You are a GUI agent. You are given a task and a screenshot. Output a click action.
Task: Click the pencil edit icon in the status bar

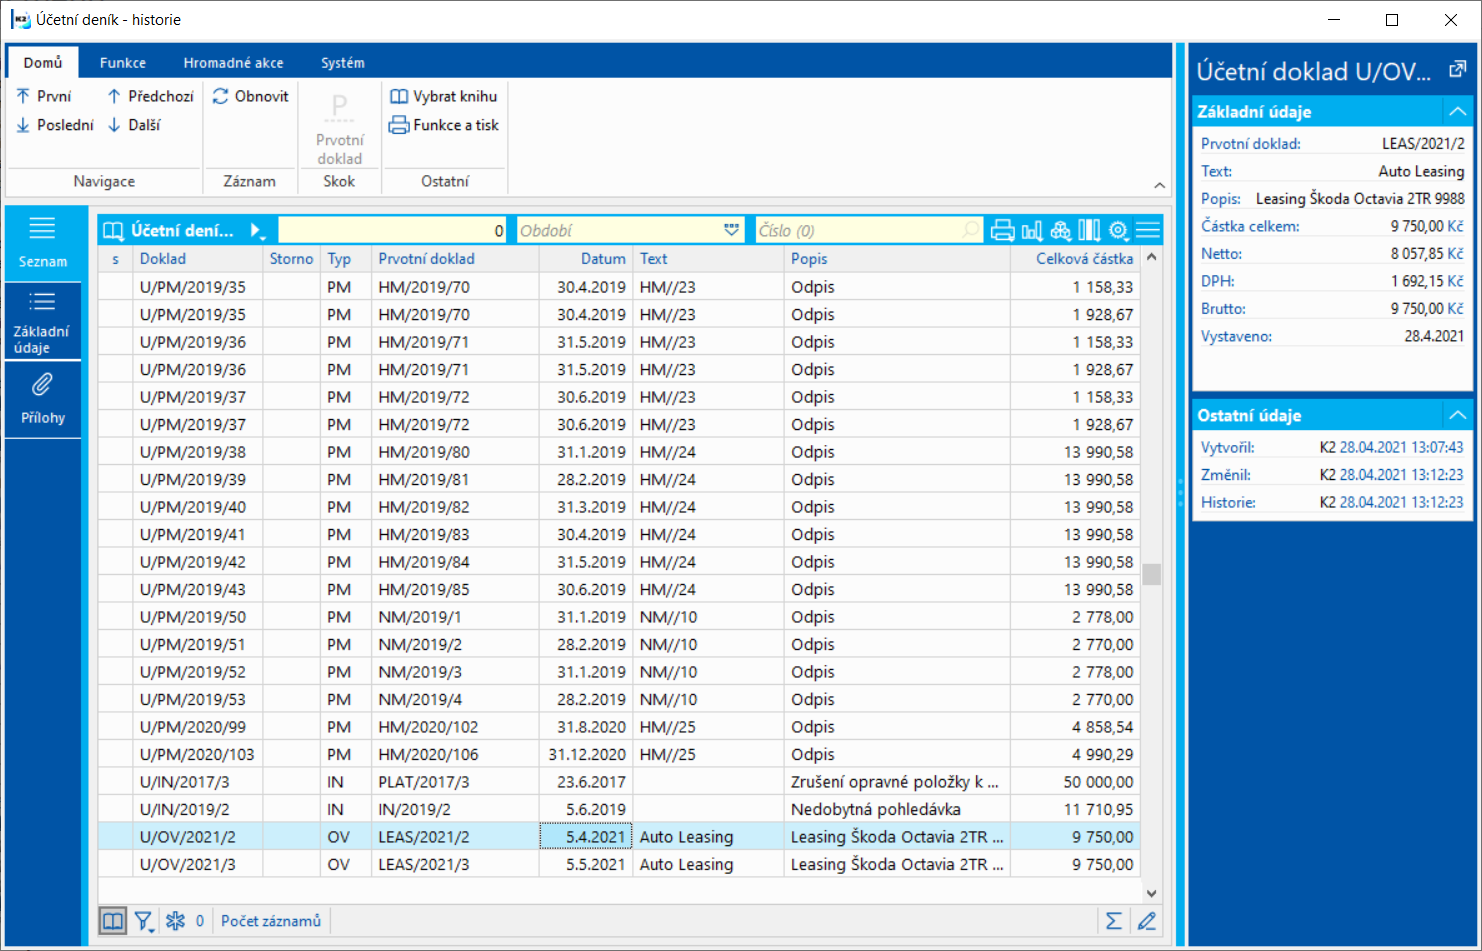click(x=1147, y=921)
